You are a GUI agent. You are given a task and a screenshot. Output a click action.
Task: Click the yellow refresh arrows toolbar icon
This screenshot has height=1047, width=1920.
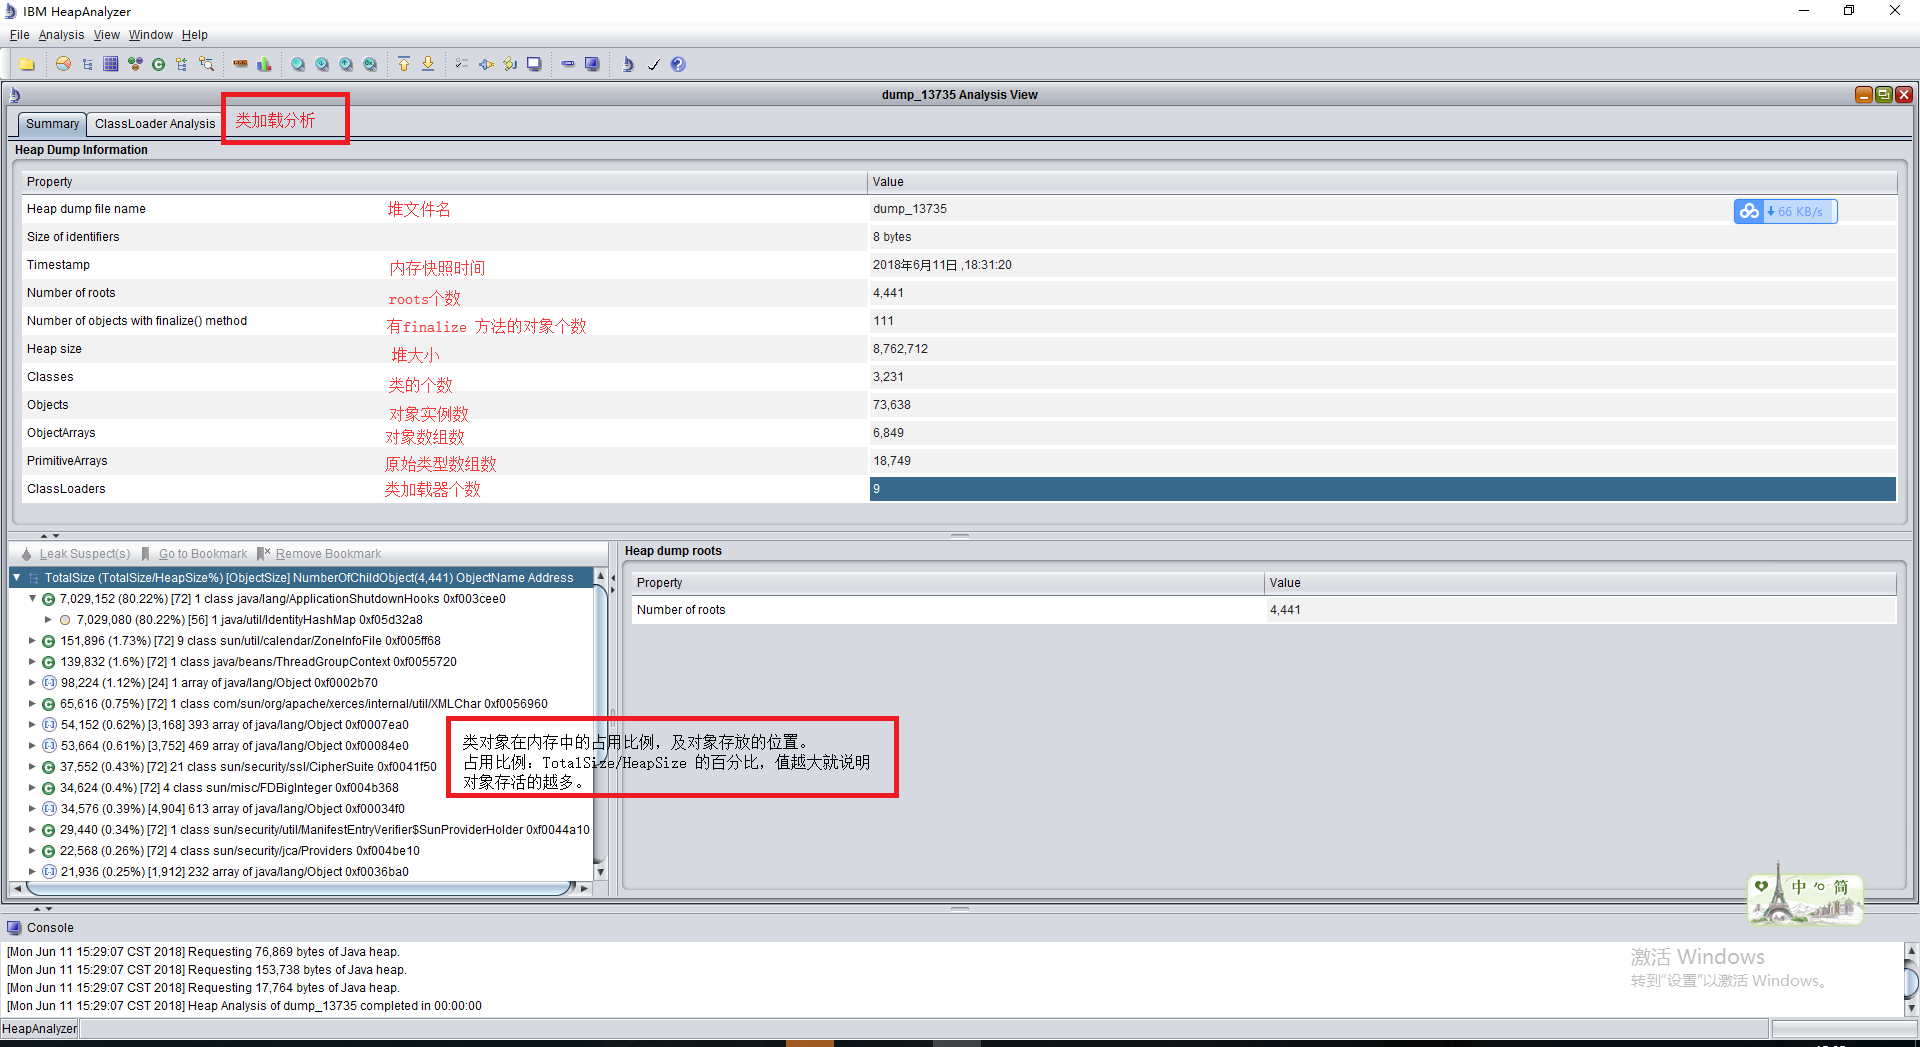(510, 64)
